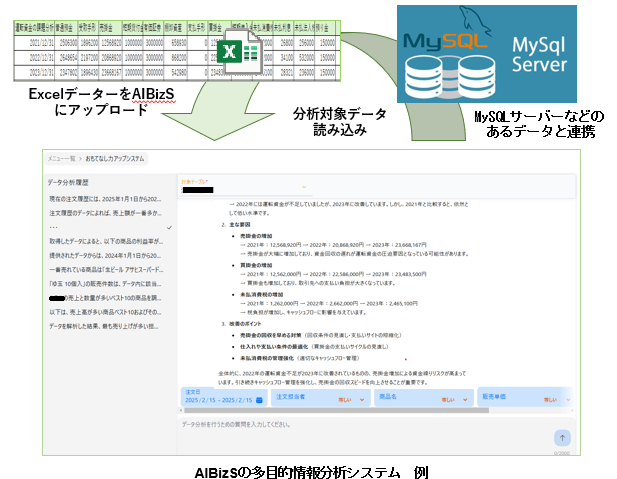This screenshot has width=617, height=479.
Task: Open the 商品名 comparison dropdown arrow
Action: [x=465, y=400]
